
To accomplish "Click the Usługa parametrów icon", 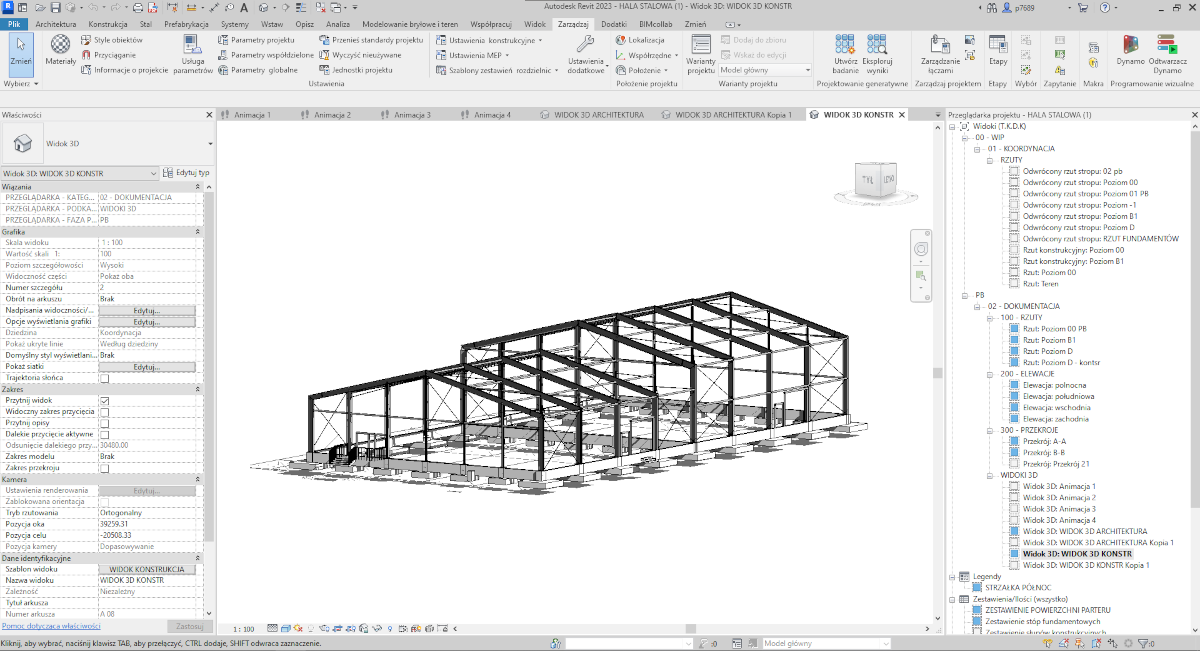I will [193, 51].
